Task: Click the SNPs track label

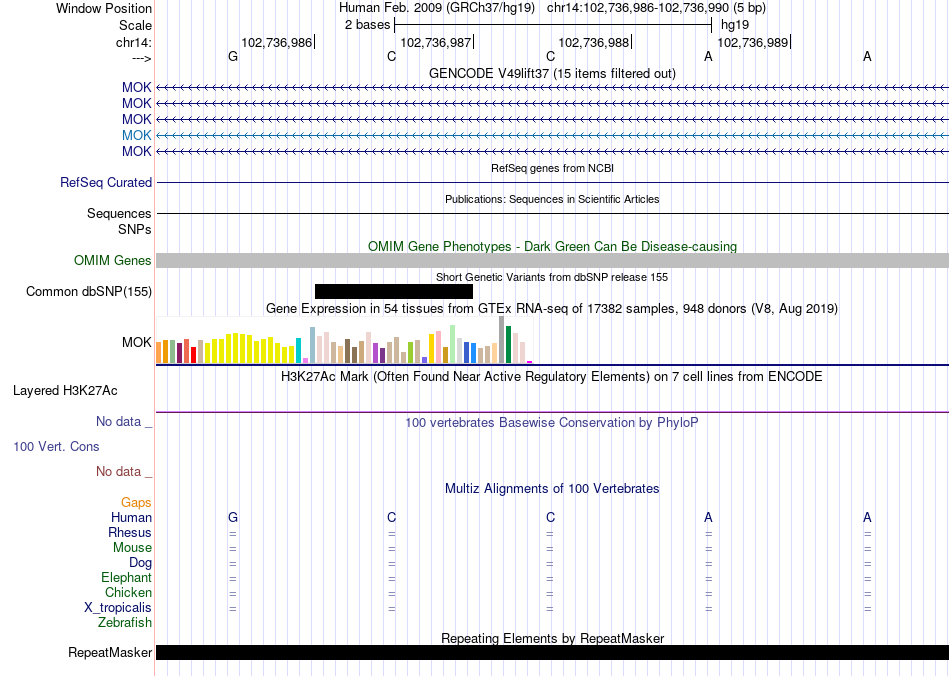Action: [135, 230]
